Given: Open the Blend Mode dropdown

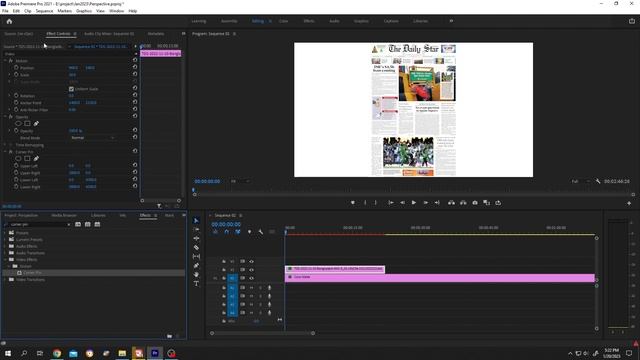Looking at the screenshot, I should pos(92,138).
